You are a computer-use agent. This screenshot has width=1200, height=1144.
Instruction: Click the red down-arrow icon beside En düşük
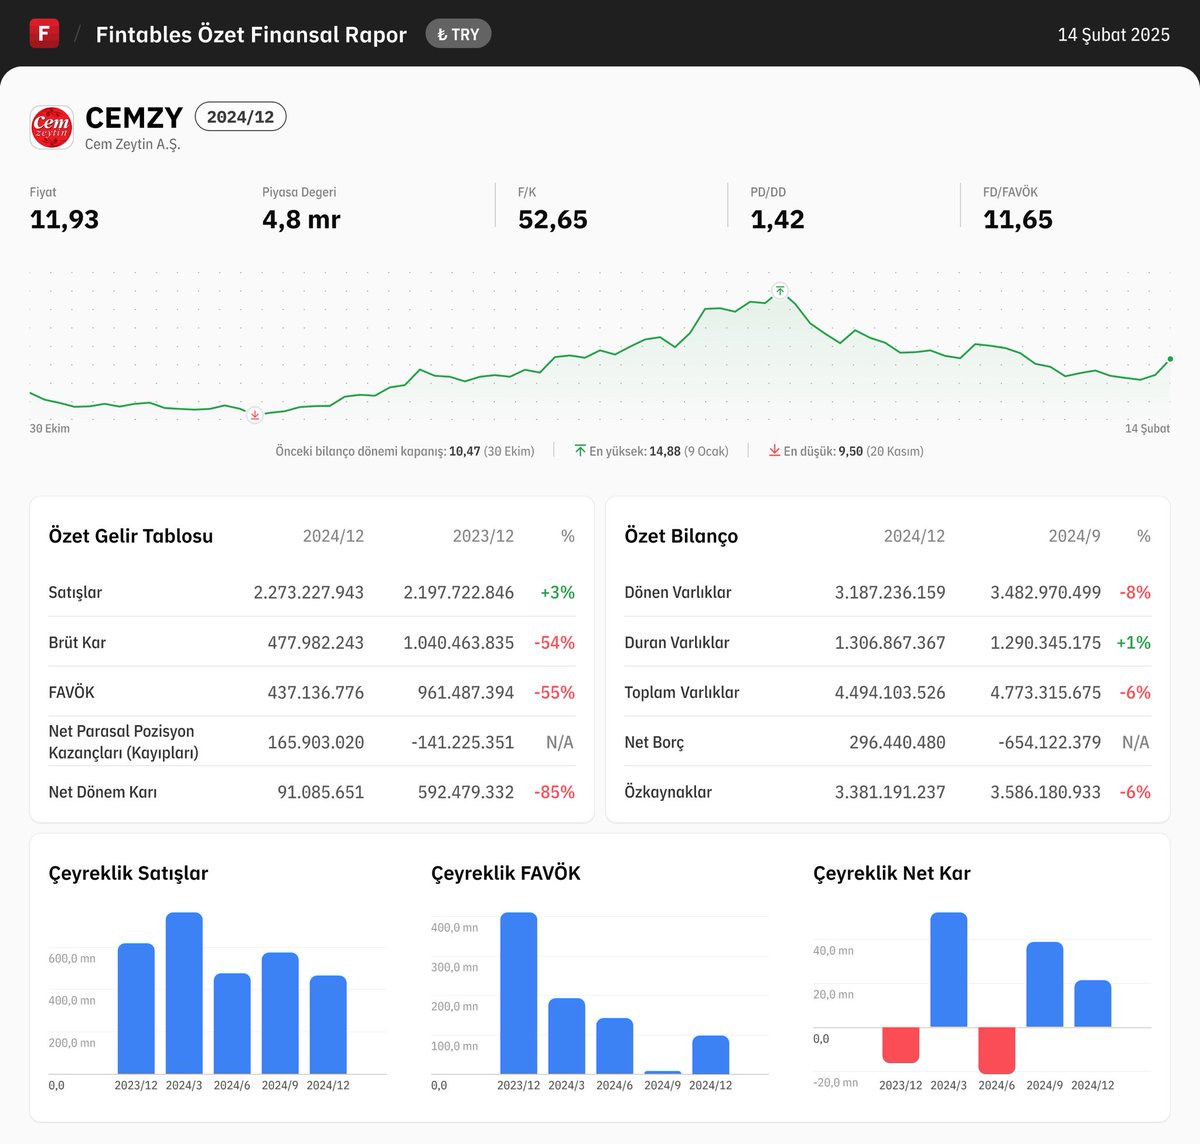tap(774, 451)
